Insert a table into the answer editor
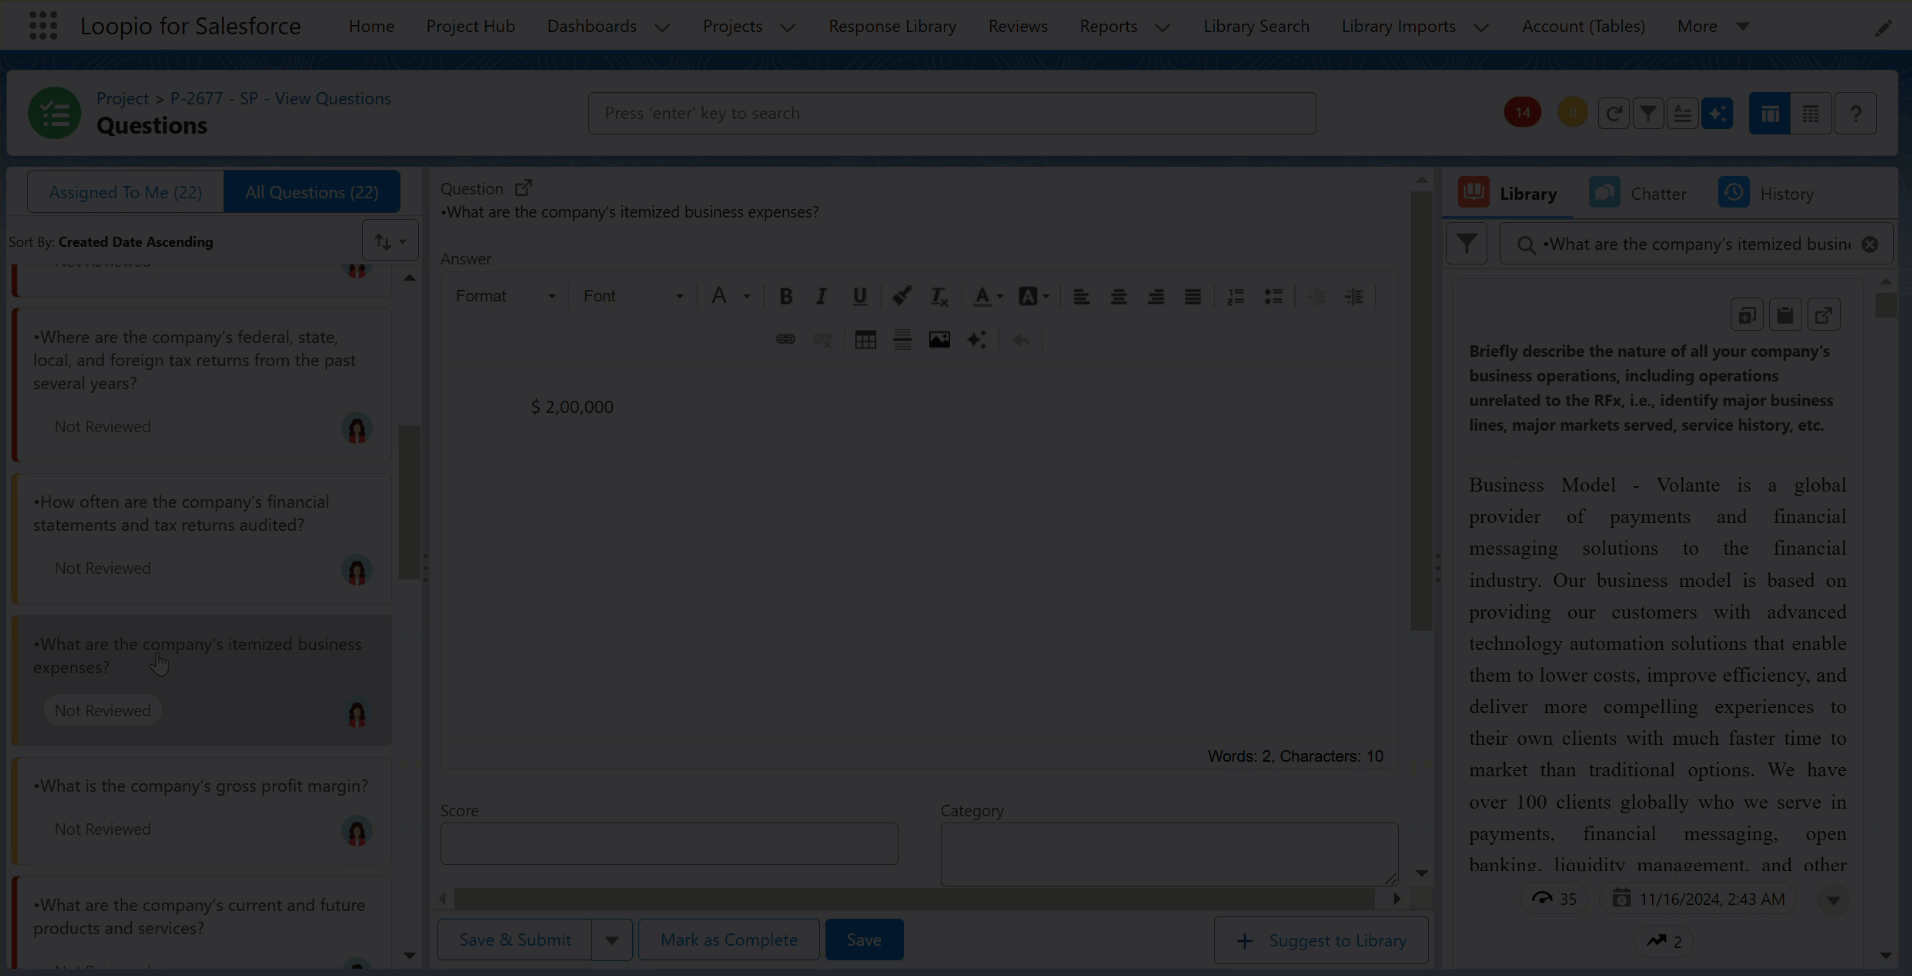The image size is (1912, 976). pos(865,340)
